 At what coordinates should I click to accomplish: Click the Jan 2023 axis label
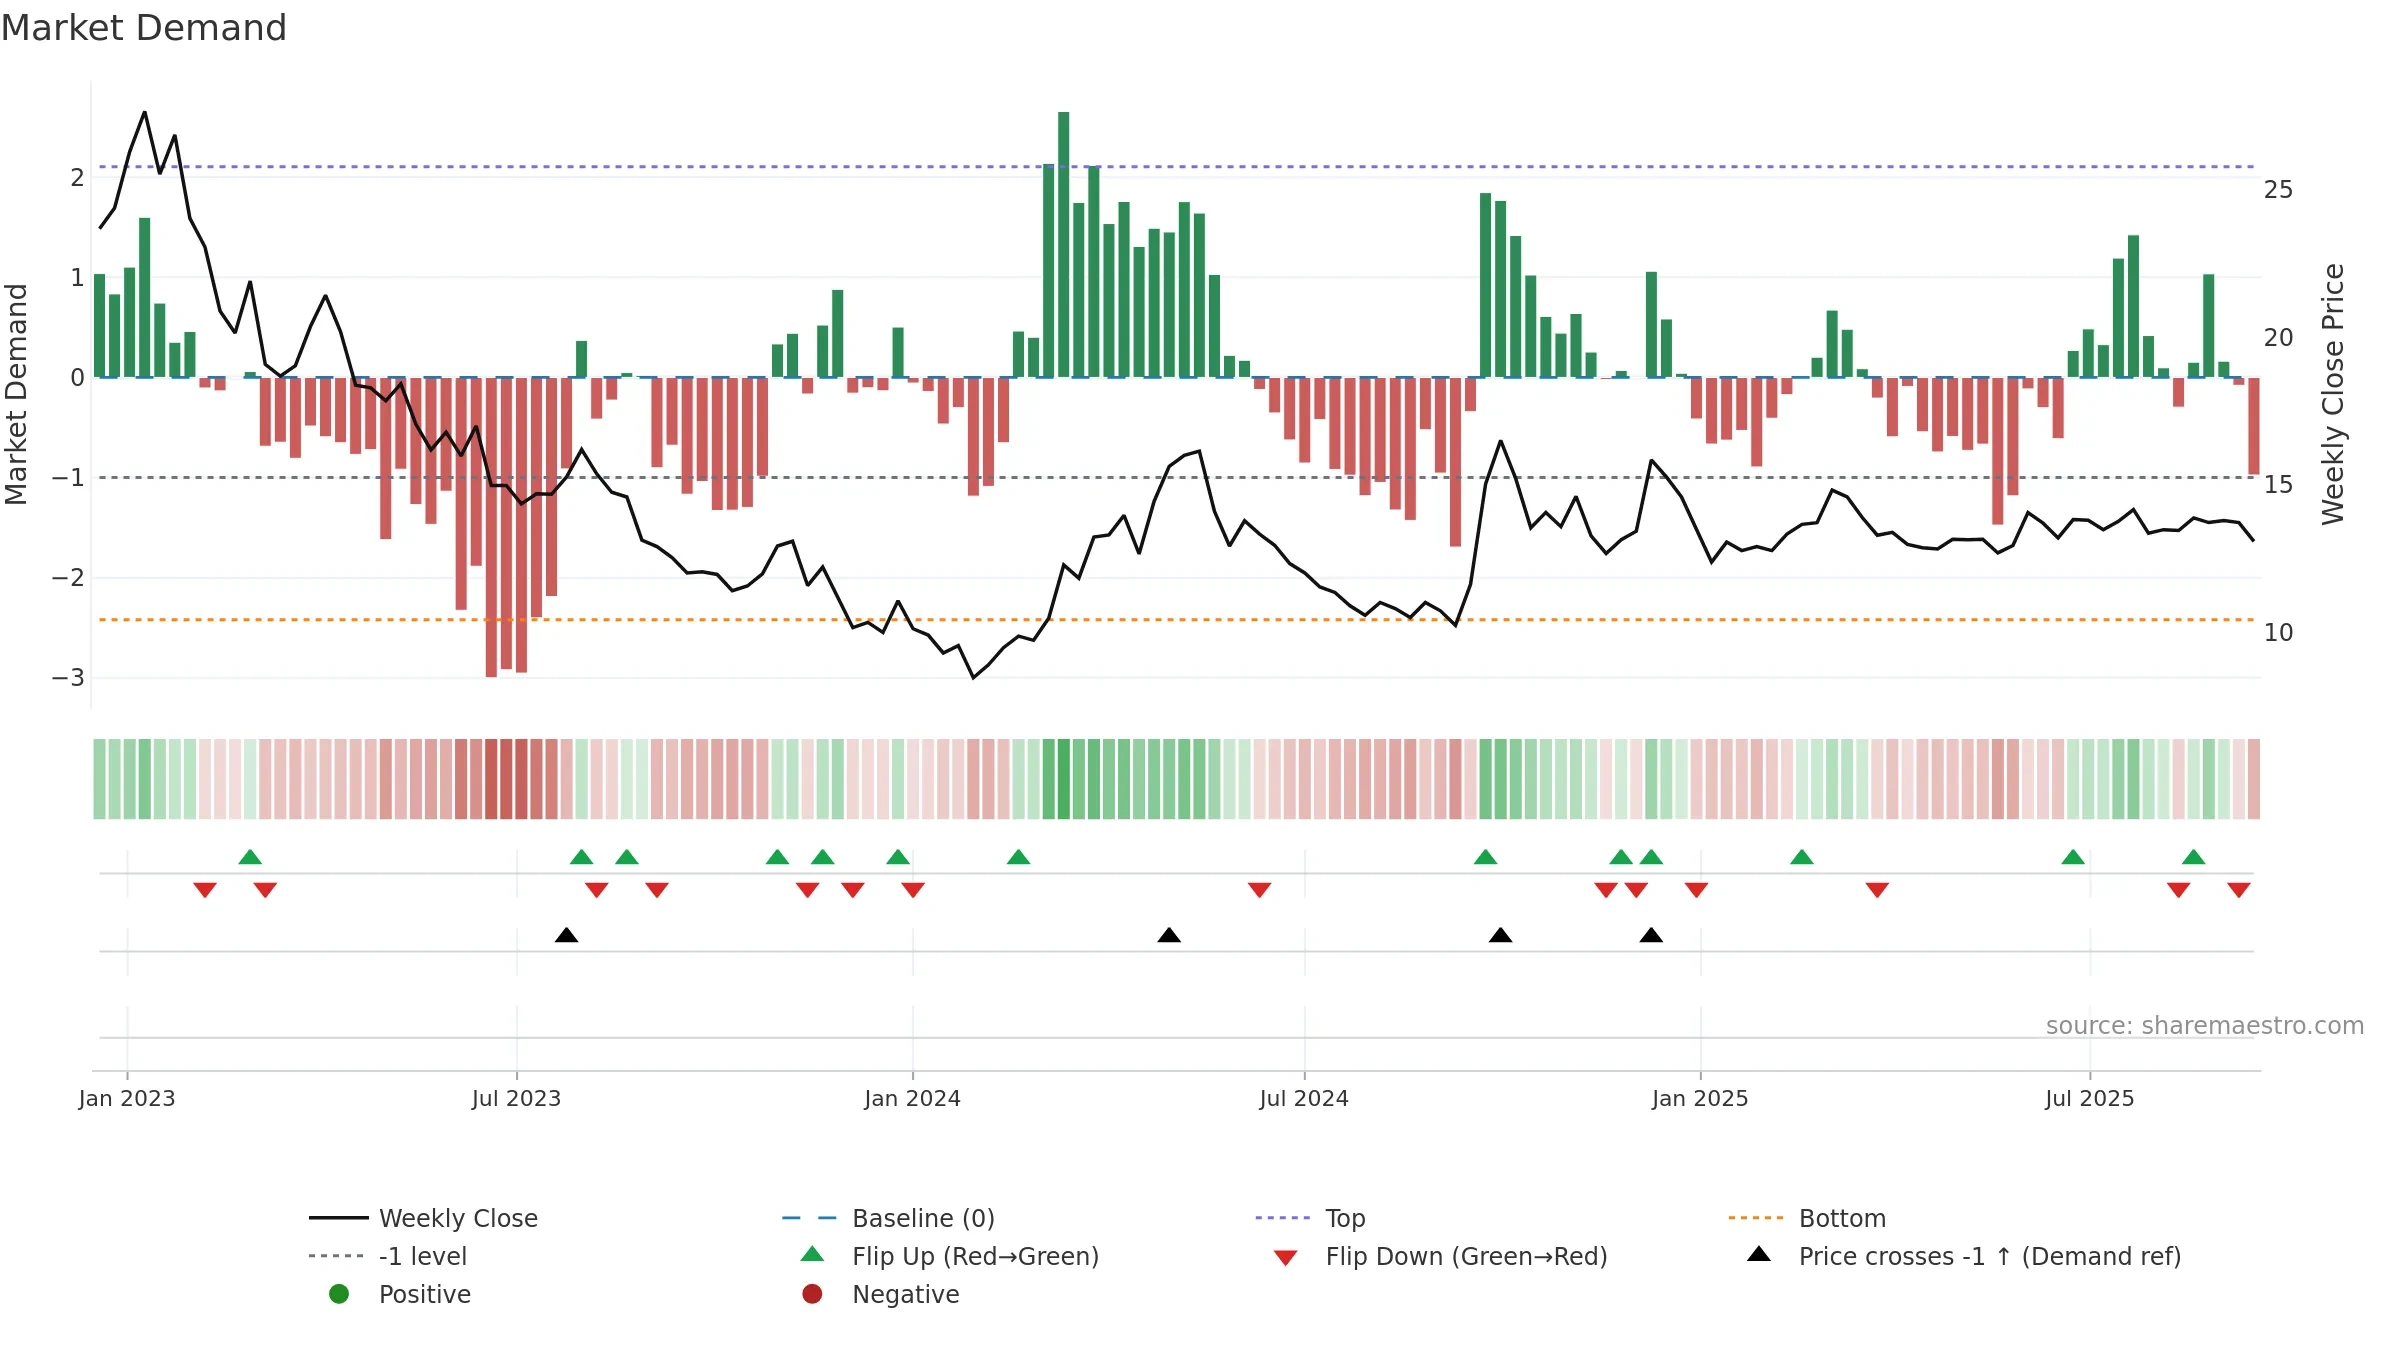pos(127,1098)
